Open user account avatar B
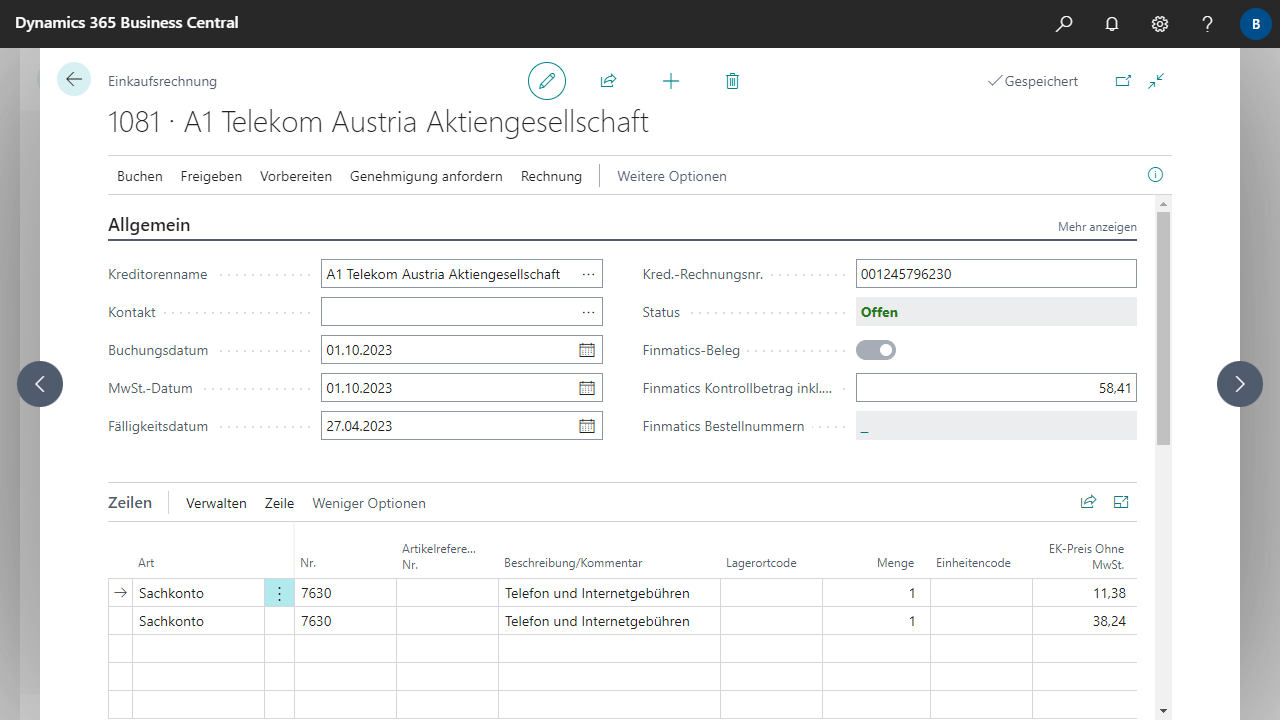This screenshot has height=720, width=1280. [1256, 23]
